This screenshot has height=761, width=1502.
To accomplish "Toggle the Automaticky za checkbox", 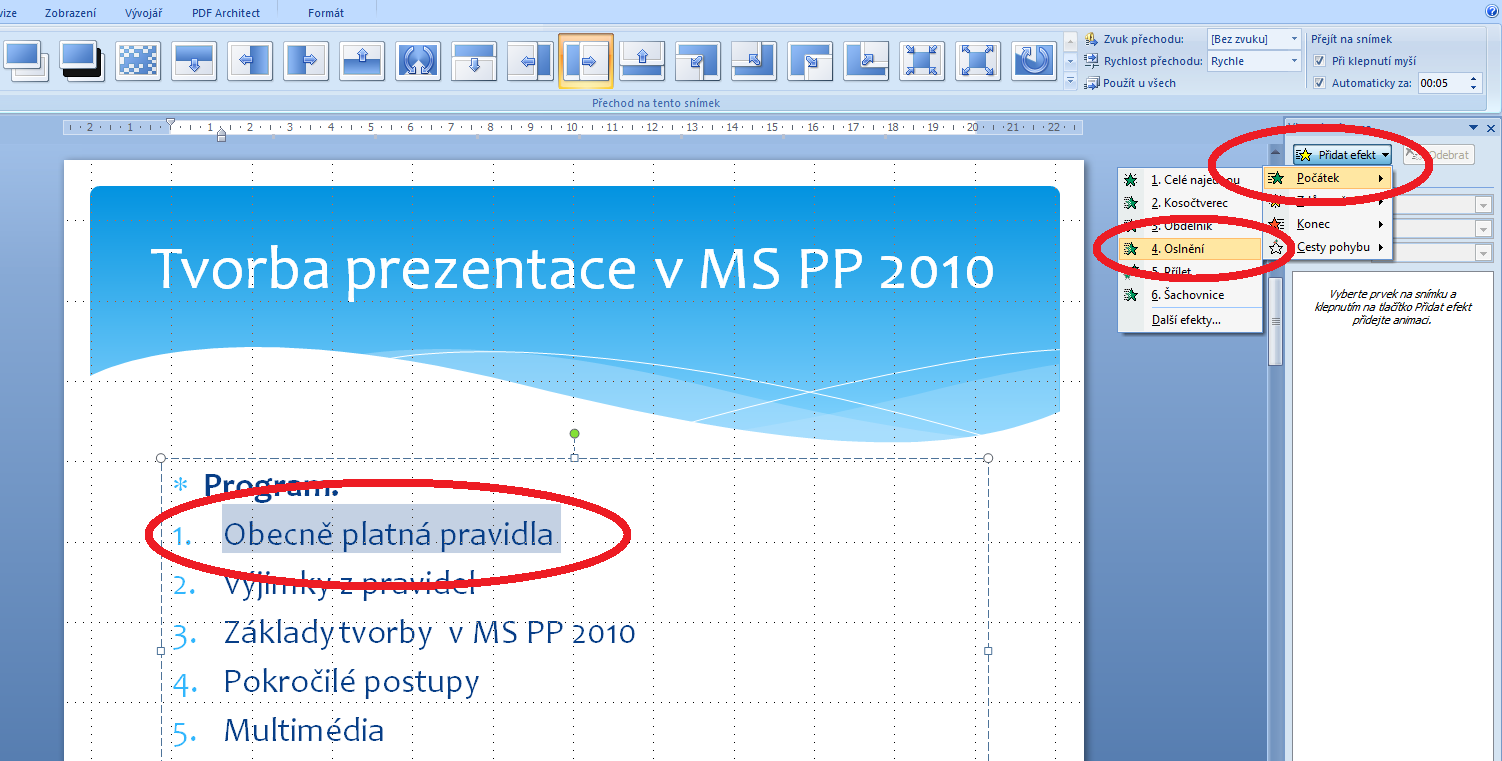I will (x=1320, y=83).
